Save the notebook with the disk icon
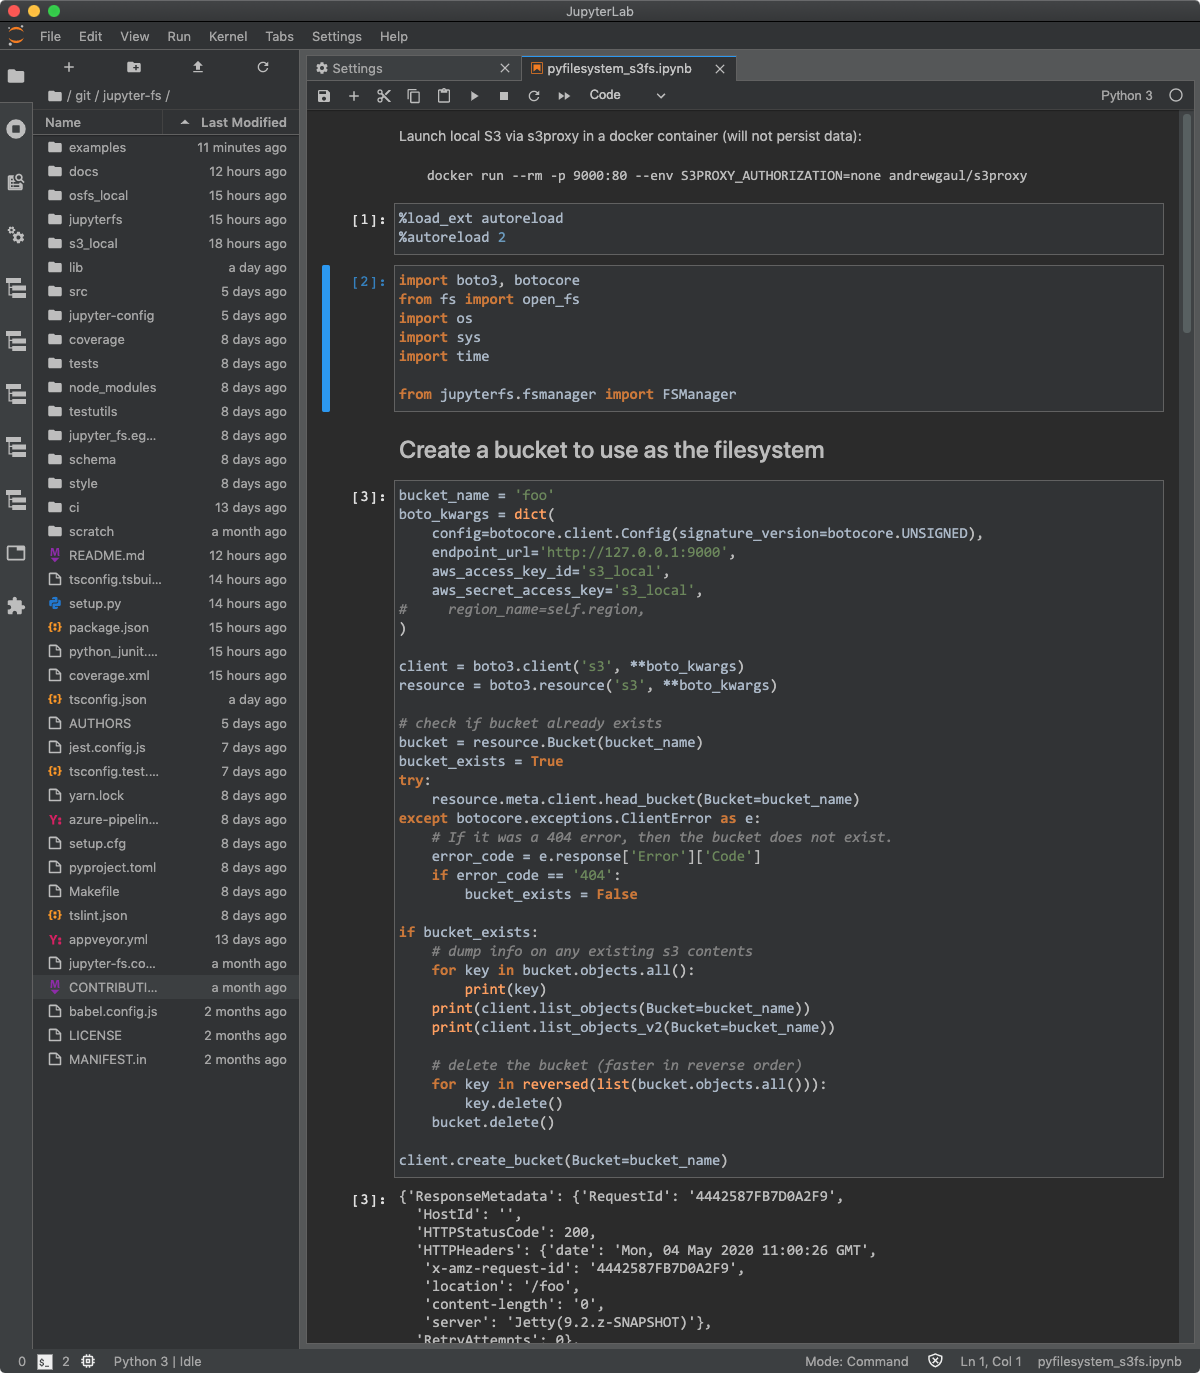Screen dimensions: 1200x1373 324,96
